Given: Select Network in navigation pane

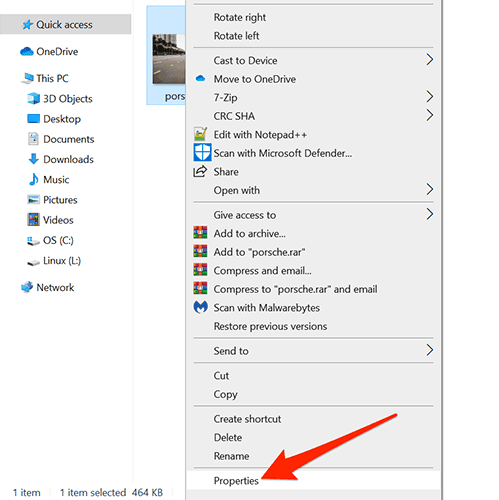Looking at the screenshot, I should click(x=55, y=287).
